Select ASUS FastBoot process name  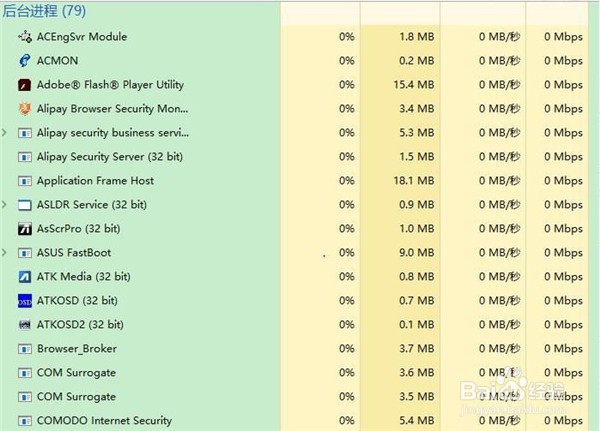74,253
